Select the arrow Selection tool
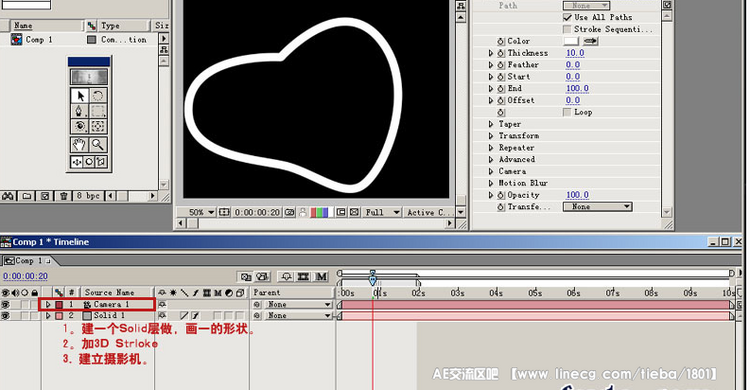This screenshot has height=390, width=750. pyautogui.click(x=80, y=96)
